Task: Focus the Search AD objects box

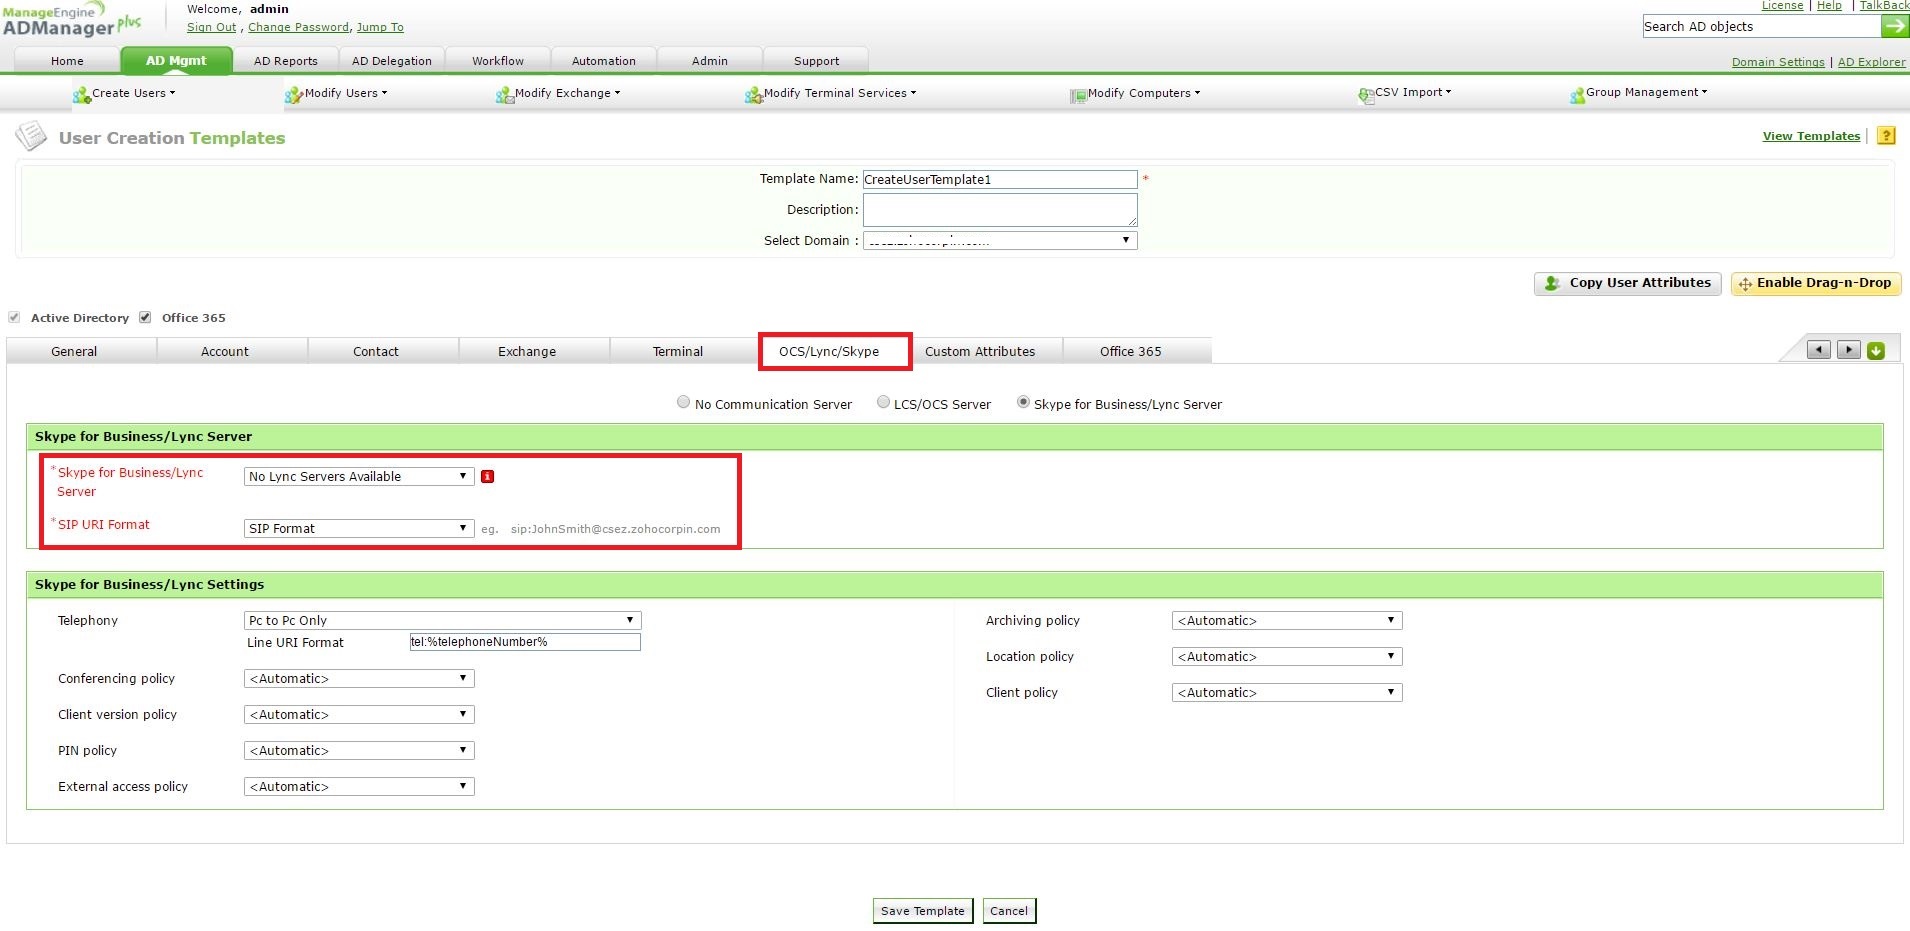Action: click(x=1762, y=27)
